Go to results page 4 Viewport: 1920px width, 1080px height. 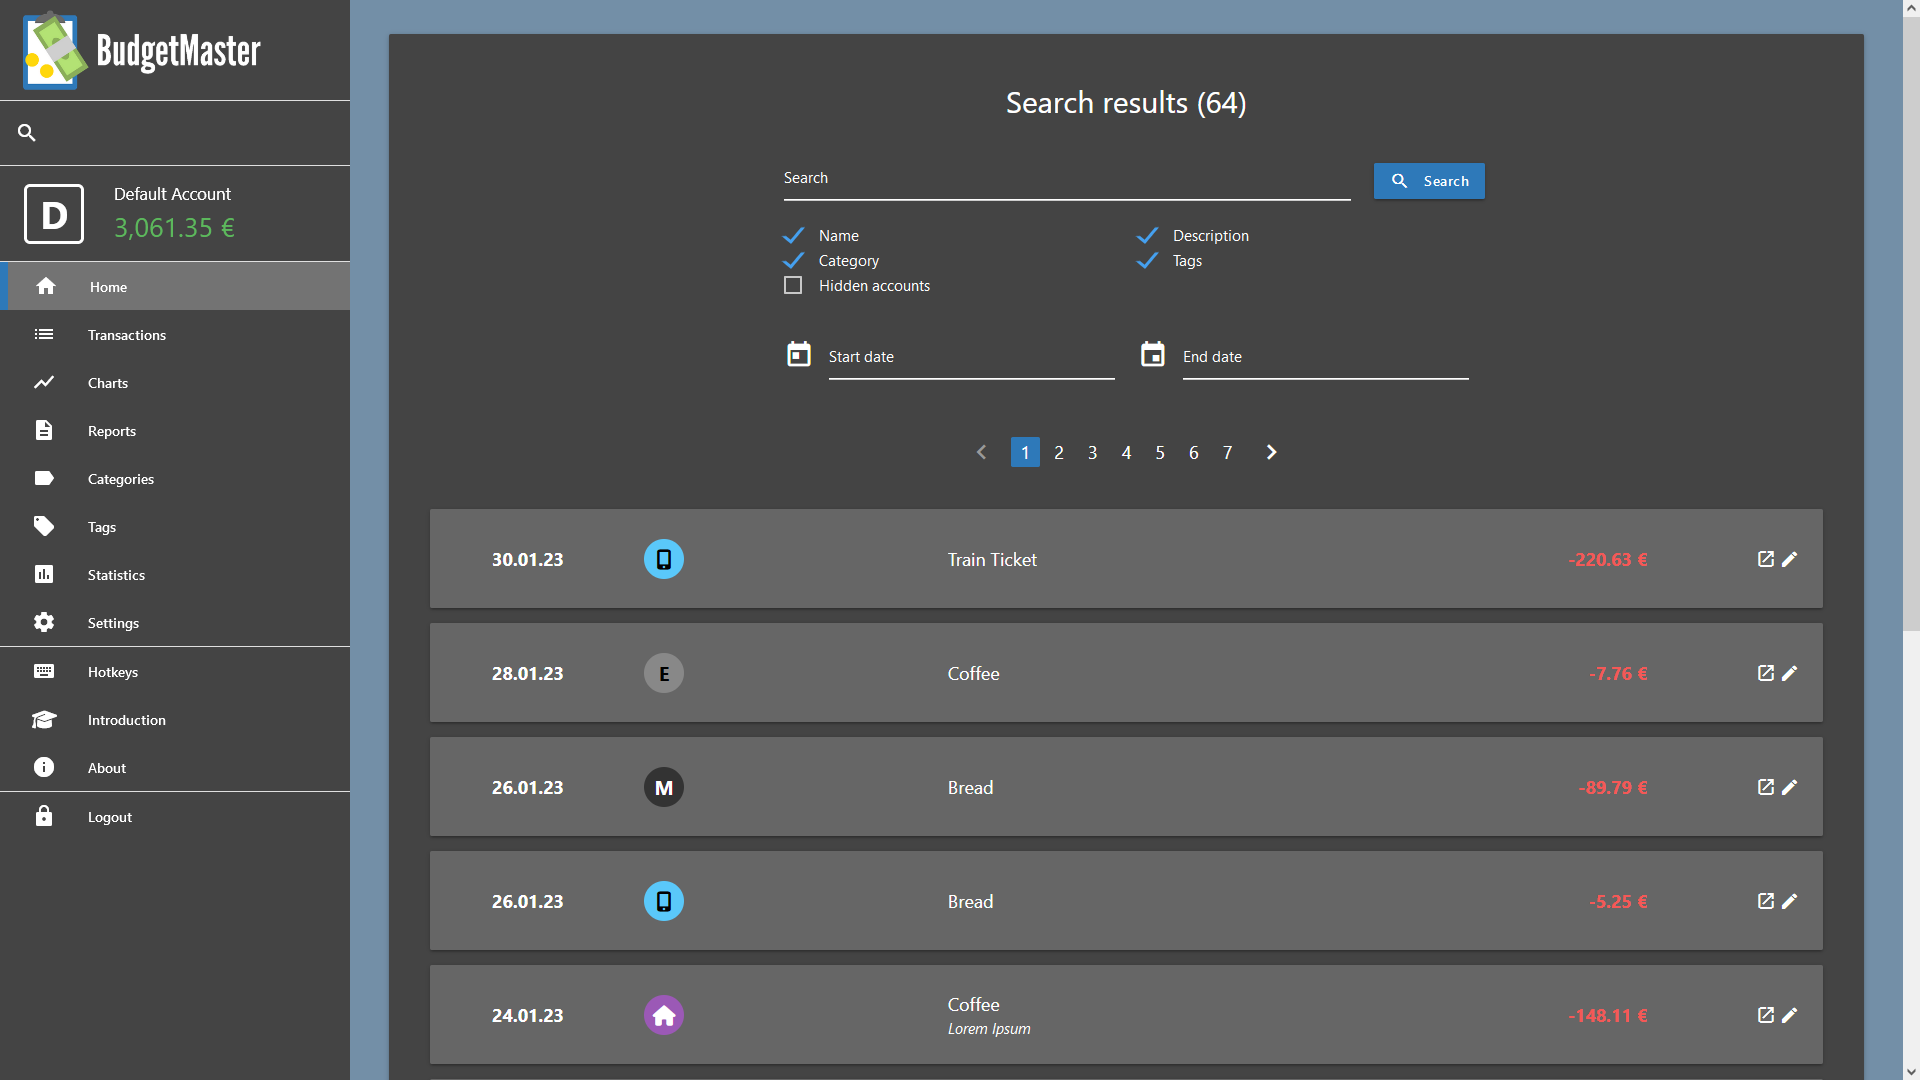[x=1126, y=452]
